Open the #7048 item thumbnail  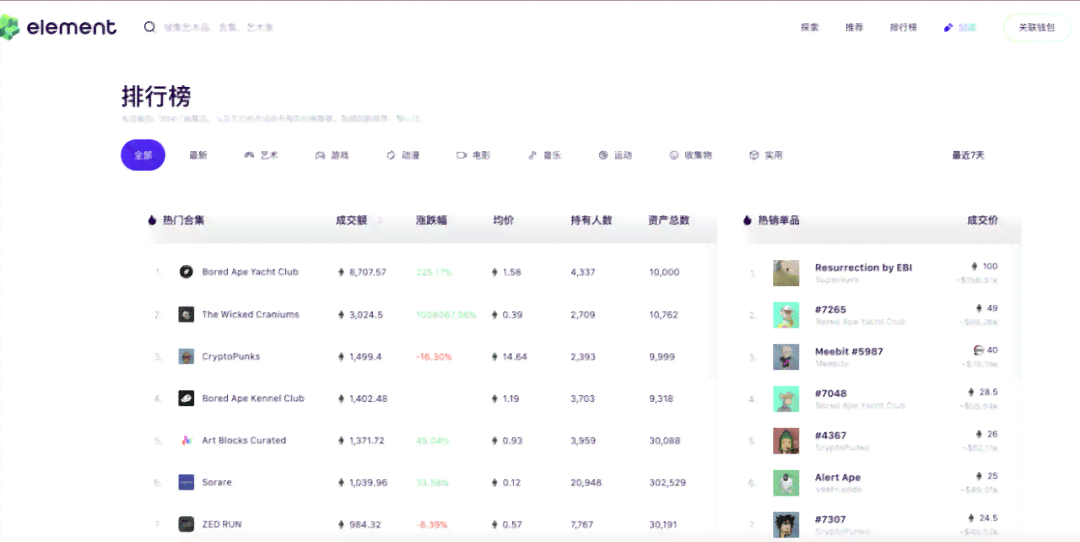tap(786, 399)
